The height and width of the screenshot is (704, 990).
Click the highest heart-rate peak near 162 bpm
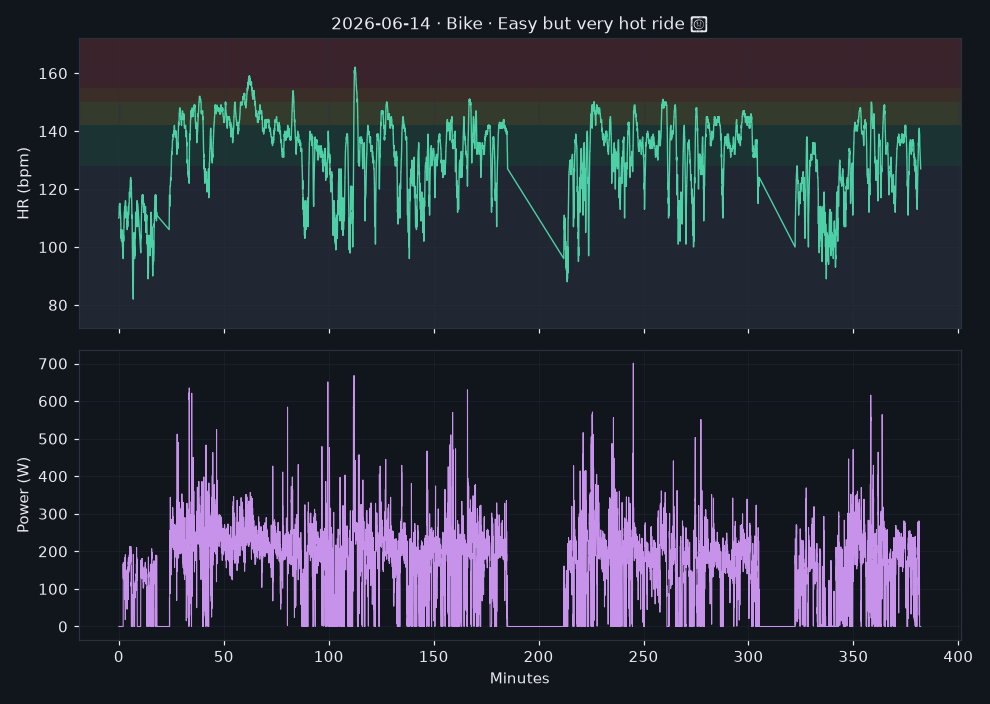355,69
